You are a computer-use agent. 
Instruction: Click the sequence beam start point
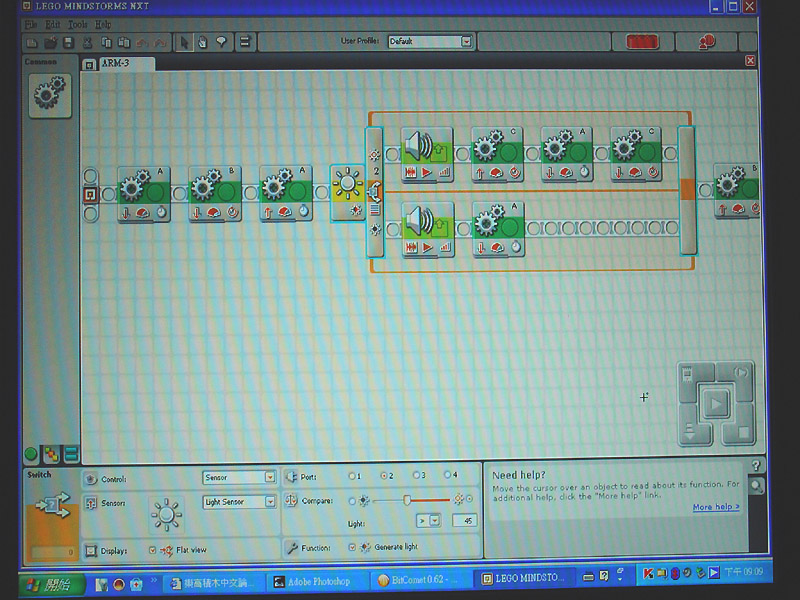coord(90,194)
